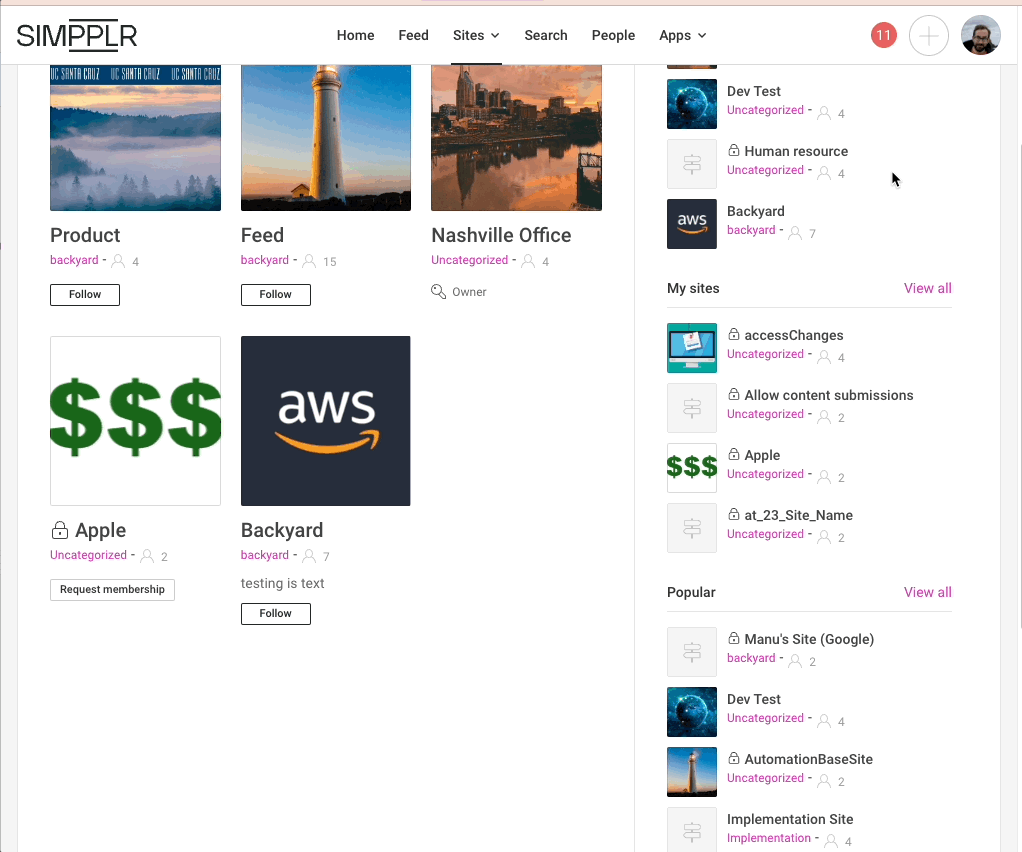Click the Owner badge icon under Nashville Office
The width and height of the screenshot is (1022, 852).
(438, 291)
